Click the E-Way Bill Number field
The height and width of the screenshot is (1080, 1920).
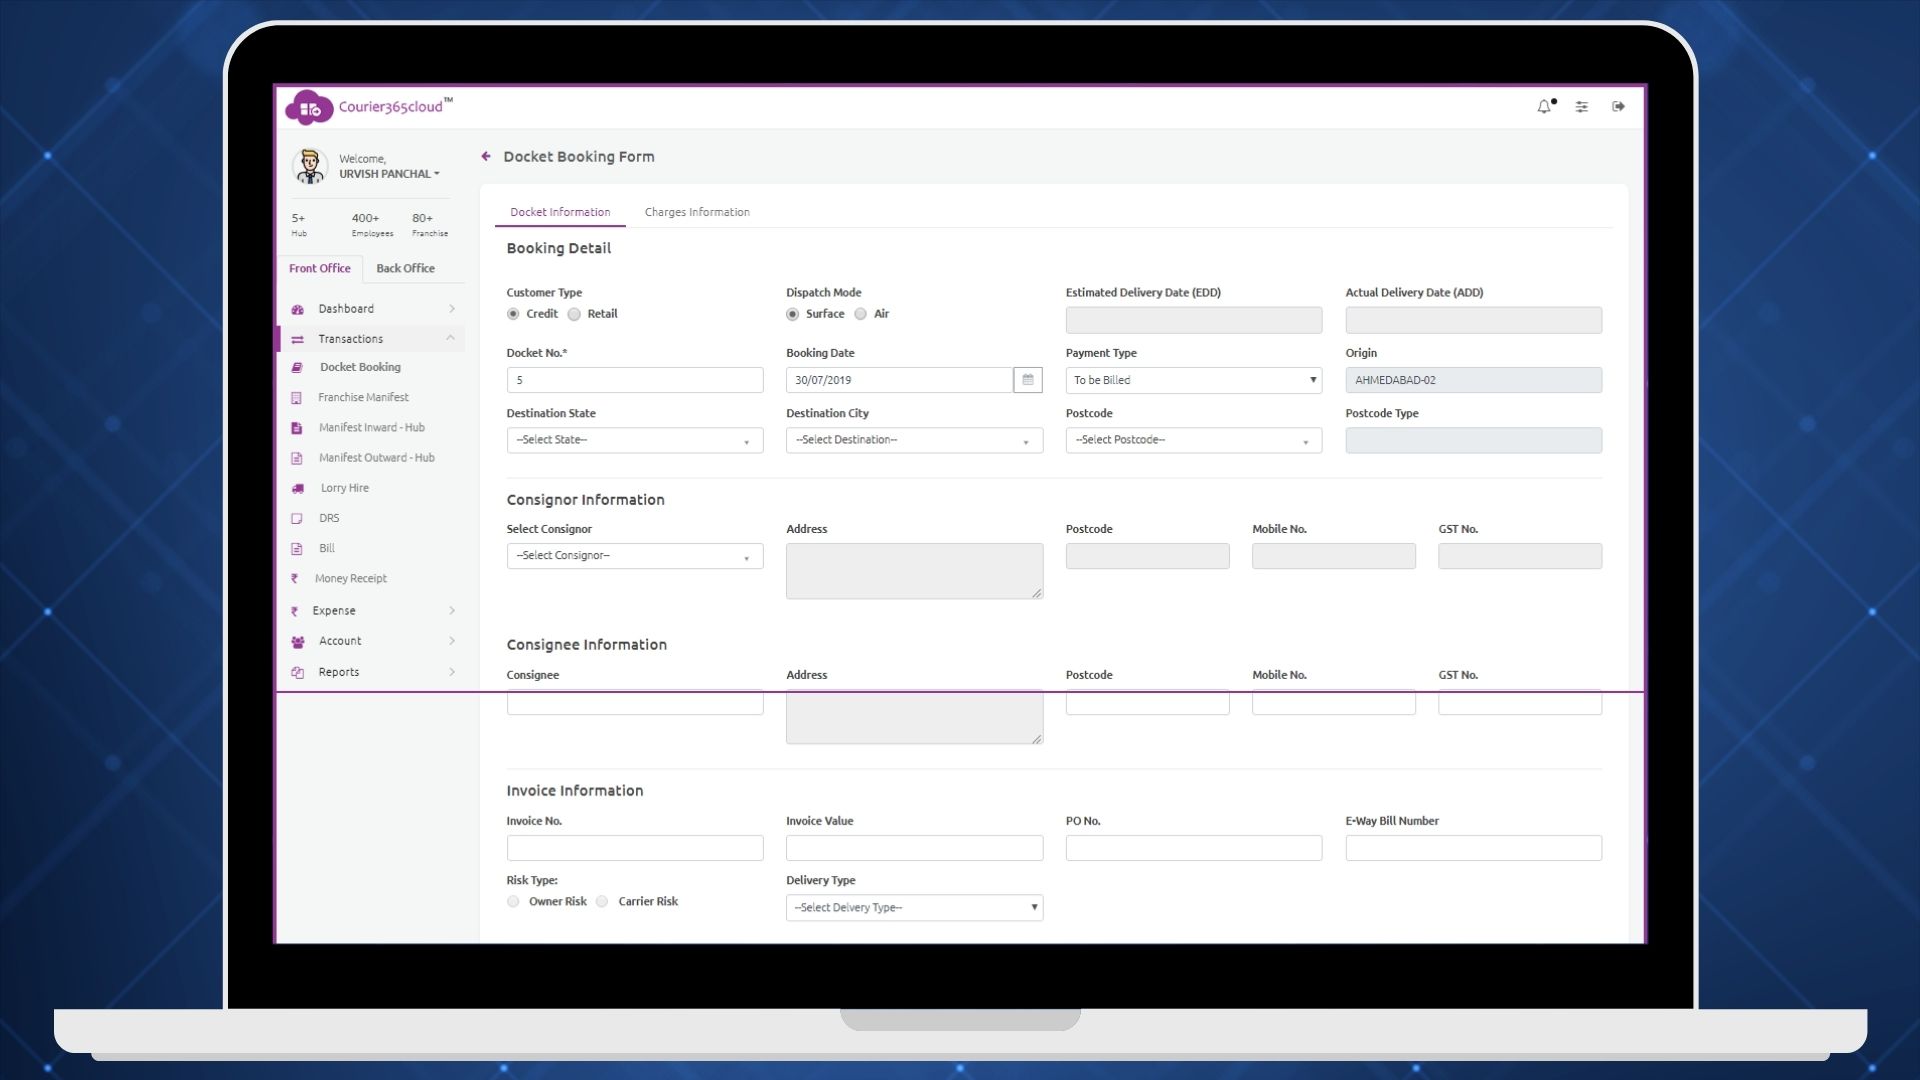(1473, 848)
